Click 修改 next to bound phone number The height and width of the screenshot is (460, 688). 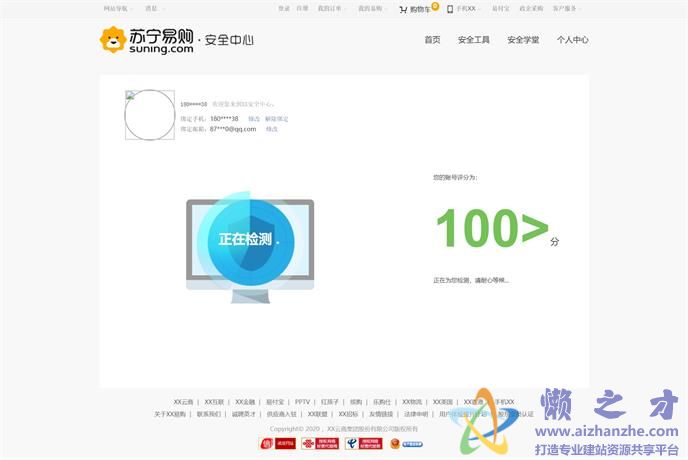point(254,119)
